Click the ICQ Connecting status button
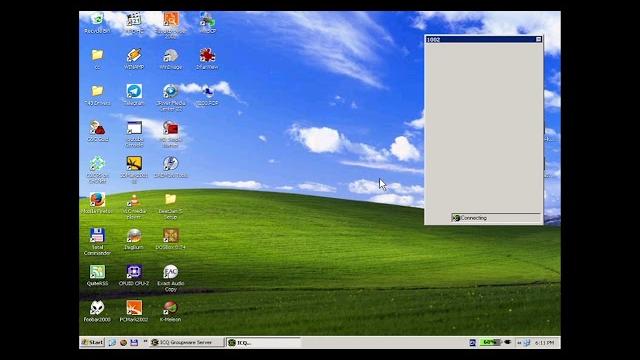The height and width of the screenshot is (360, 640). point(496,218)
